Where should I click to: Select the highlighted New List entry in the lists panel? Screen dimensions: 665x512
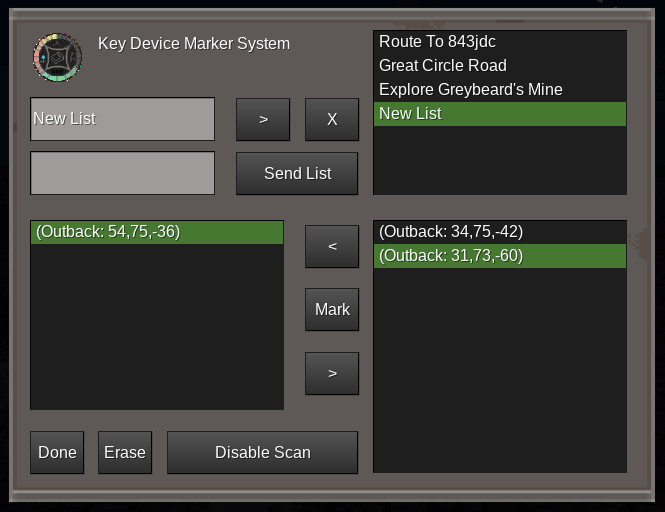pyautogui.click(x=499, y=114)
